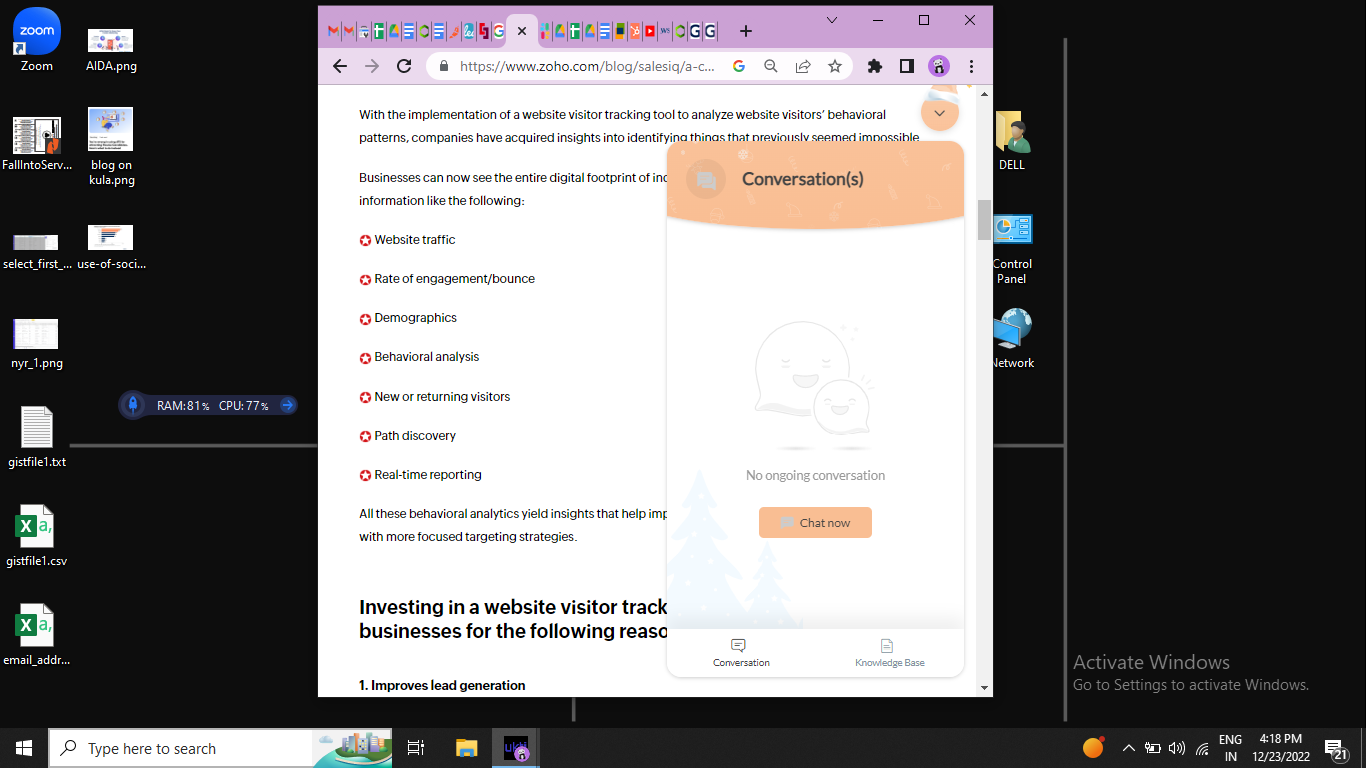Select the gistfile1.csv desktop file
Screen dimensions: 1366x768
click(x=37, y=536)
